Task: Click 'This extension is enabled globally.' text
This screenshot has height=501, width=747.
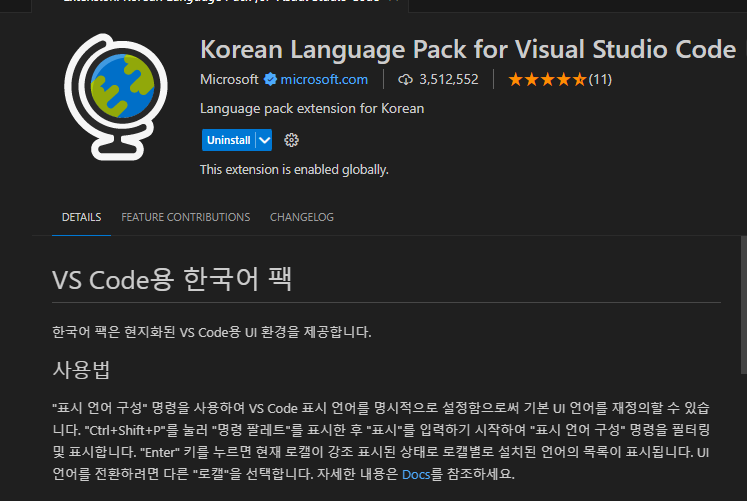Action: (294, 170)
